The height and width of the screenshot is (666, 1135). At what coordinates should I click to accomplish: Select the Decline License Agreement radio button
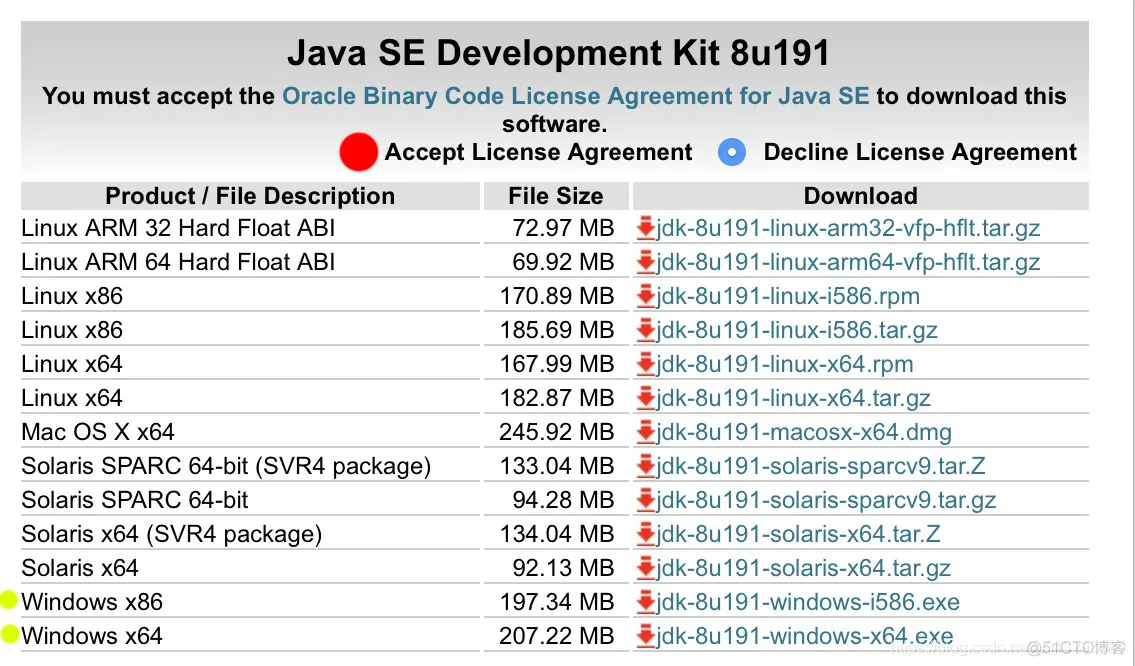732,152
